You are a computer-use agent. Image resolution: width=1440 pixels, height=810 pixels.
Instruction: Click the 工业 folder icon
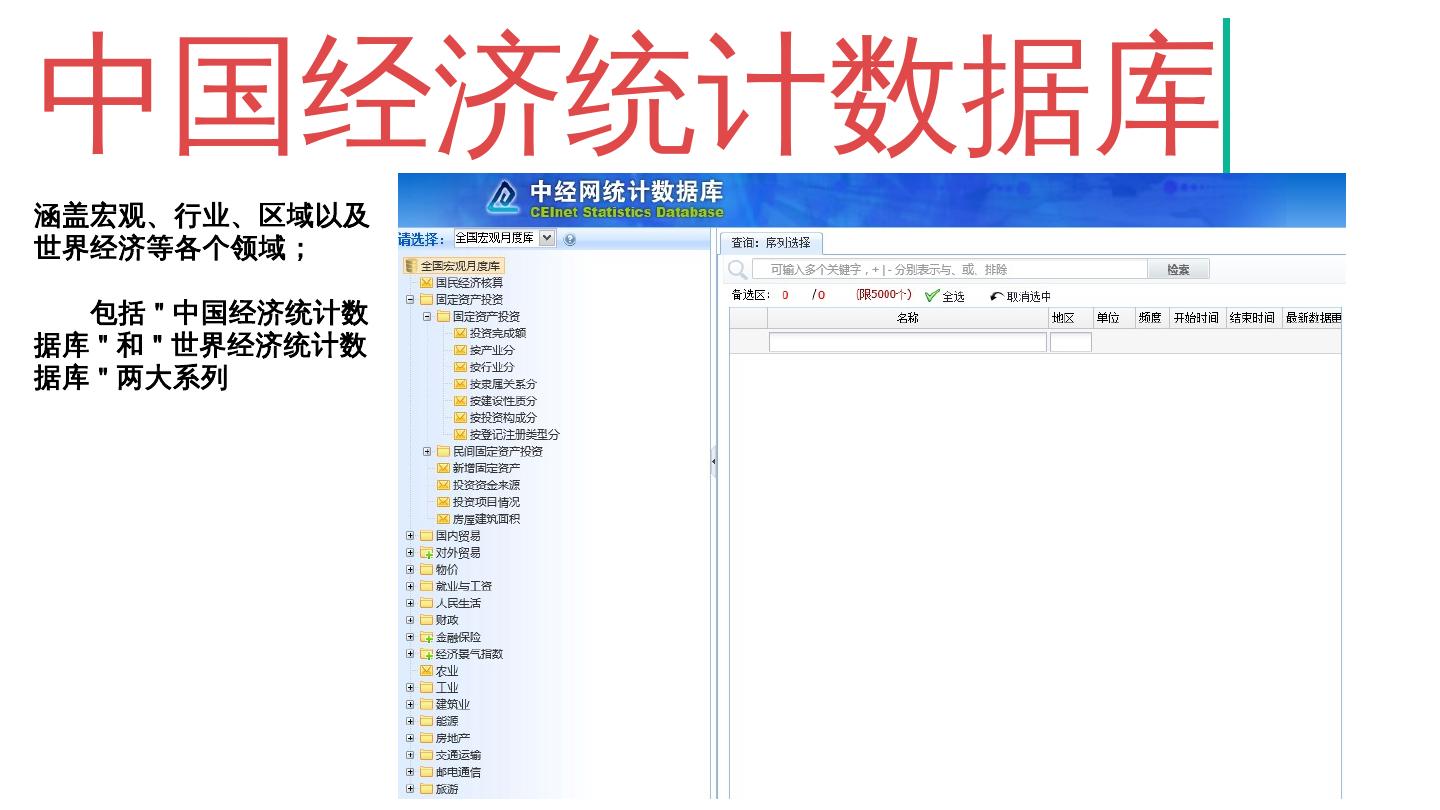pos(427,688)
